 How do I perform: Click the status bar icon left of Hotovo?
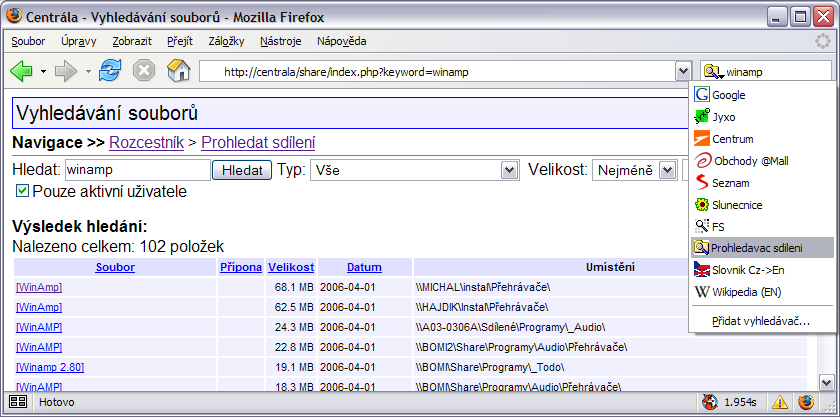tap(17, 402)
